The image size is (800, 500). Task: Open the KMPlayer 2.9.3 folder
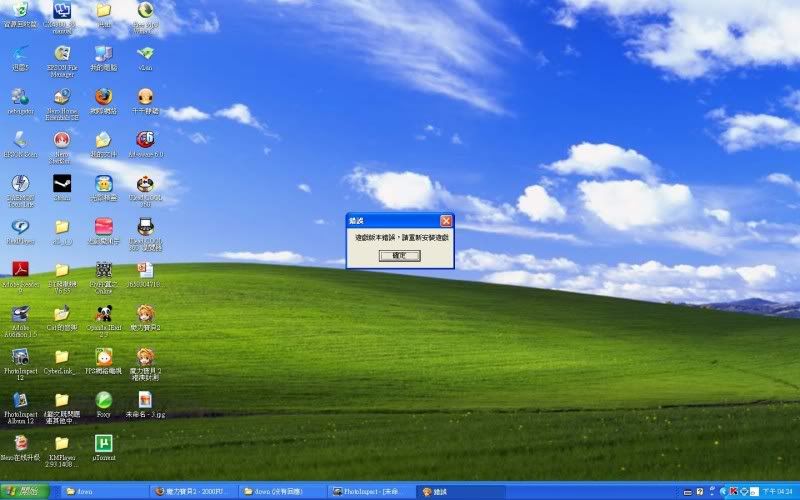(x=62, y=452)
